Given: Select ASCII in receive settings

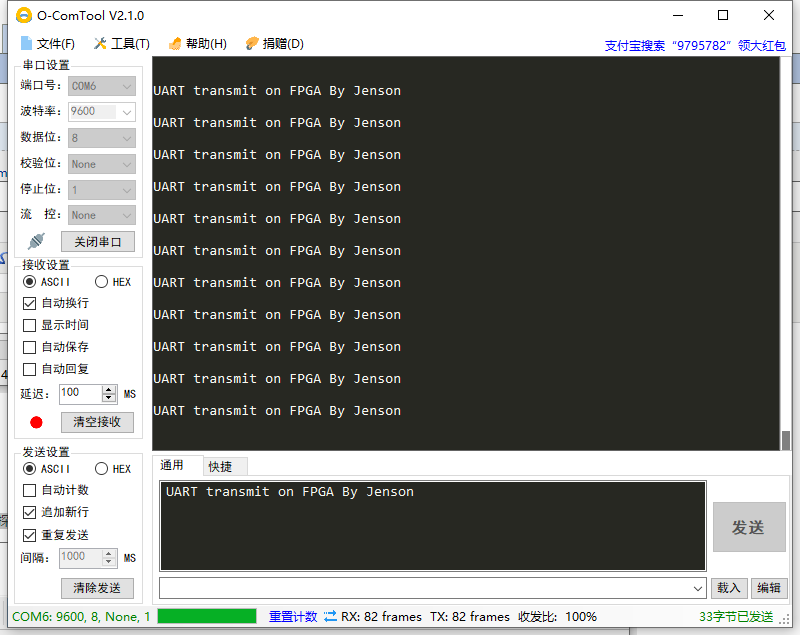Looking at the screenshot, I should (47, 282).
